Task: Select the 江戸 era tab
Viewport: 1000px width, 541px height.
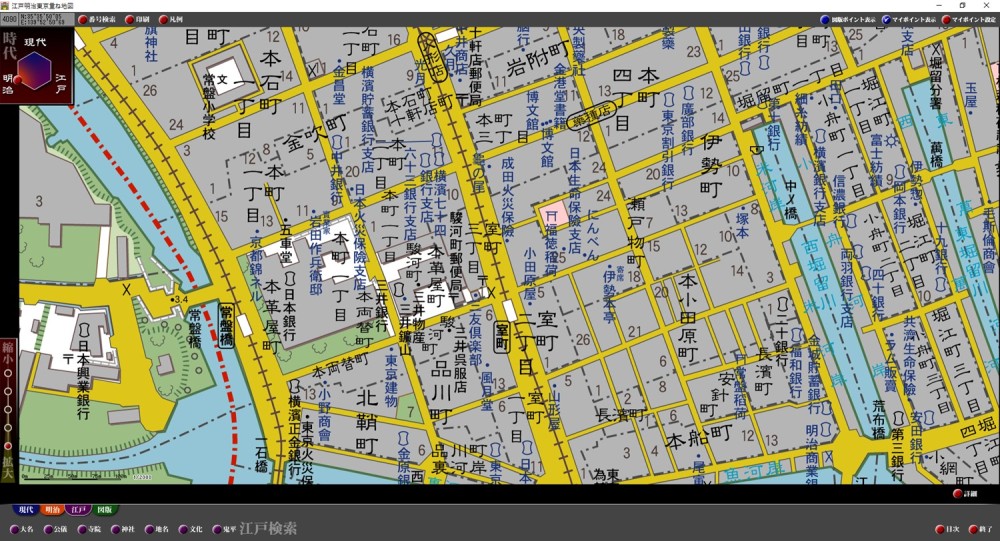Action: pos(81,509)
